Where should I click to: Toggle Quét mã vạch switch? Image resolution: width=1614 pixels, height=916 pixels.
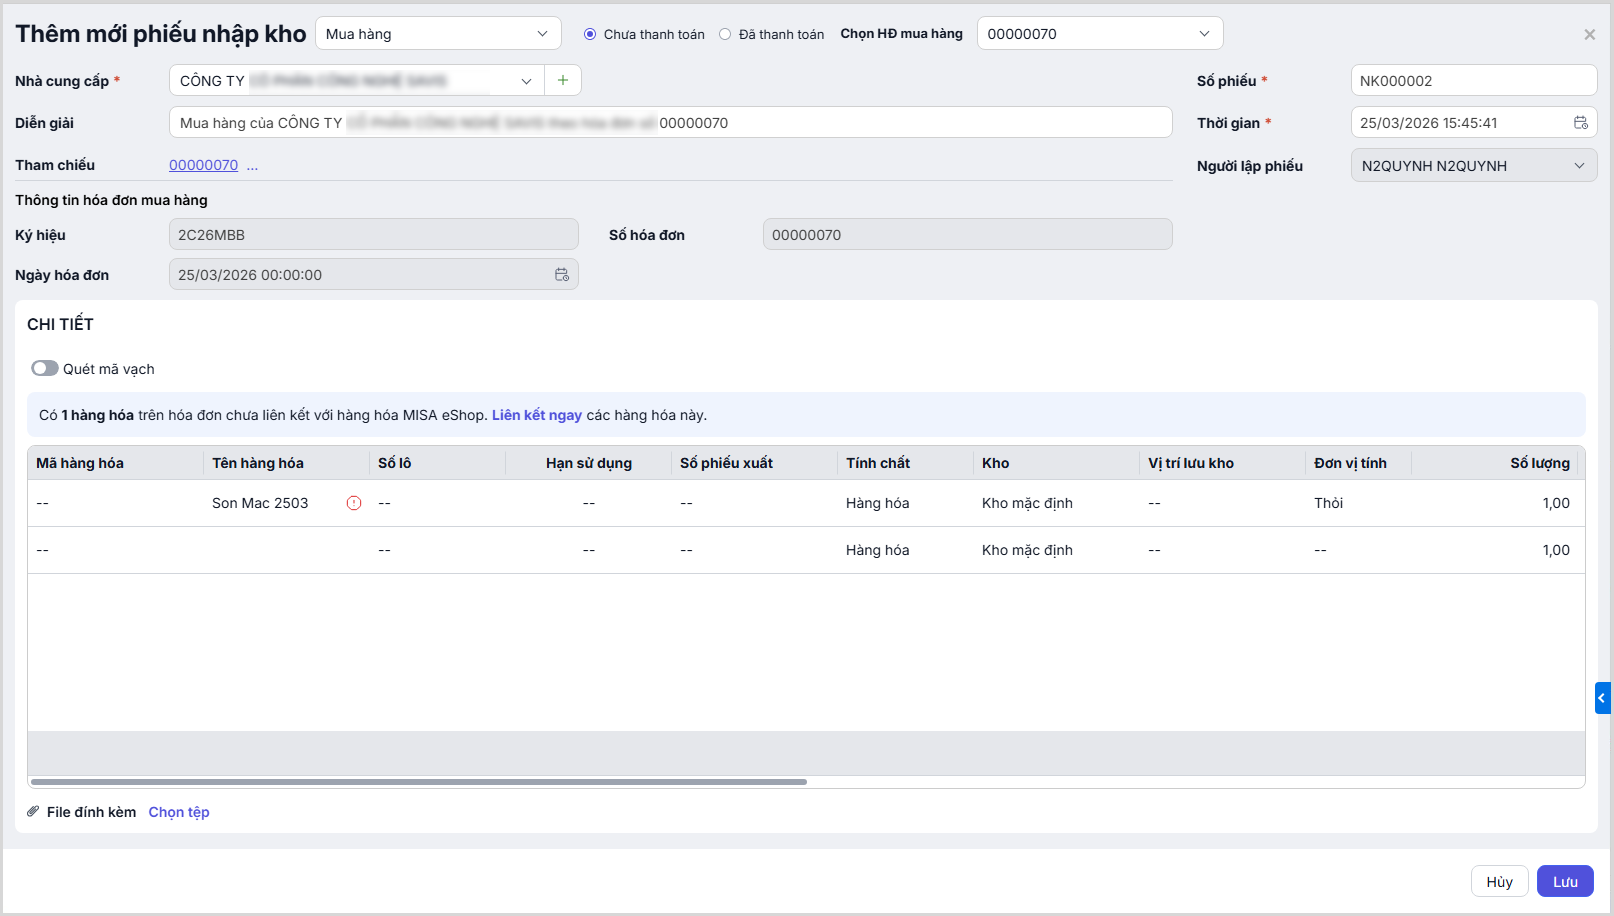(x=45, y=369)
